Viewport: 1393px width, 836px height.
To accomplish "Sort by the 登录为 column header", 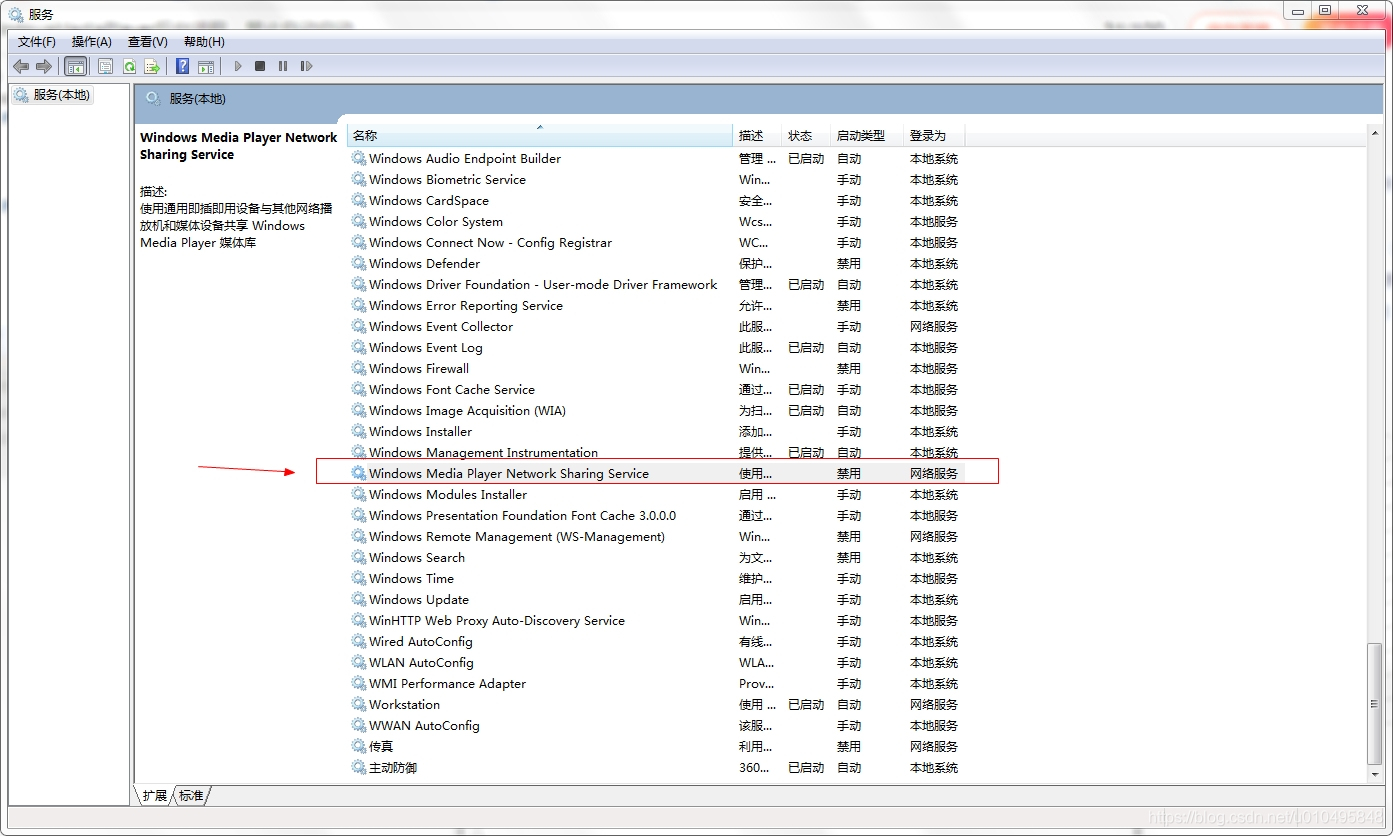I will (934, 135).
